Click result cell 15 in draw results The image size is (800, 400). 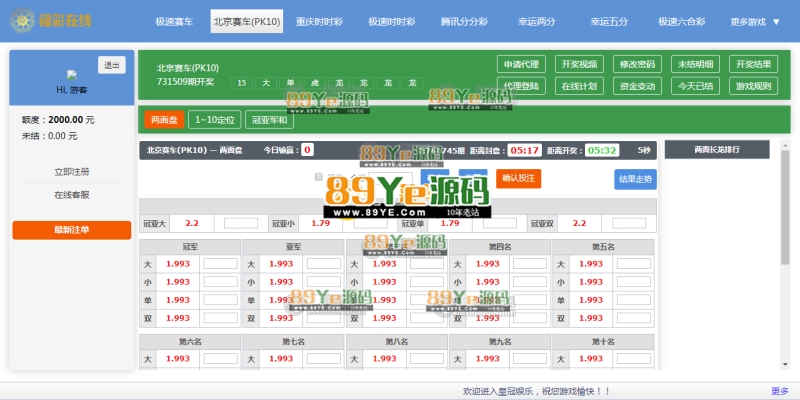coord(242,83)
